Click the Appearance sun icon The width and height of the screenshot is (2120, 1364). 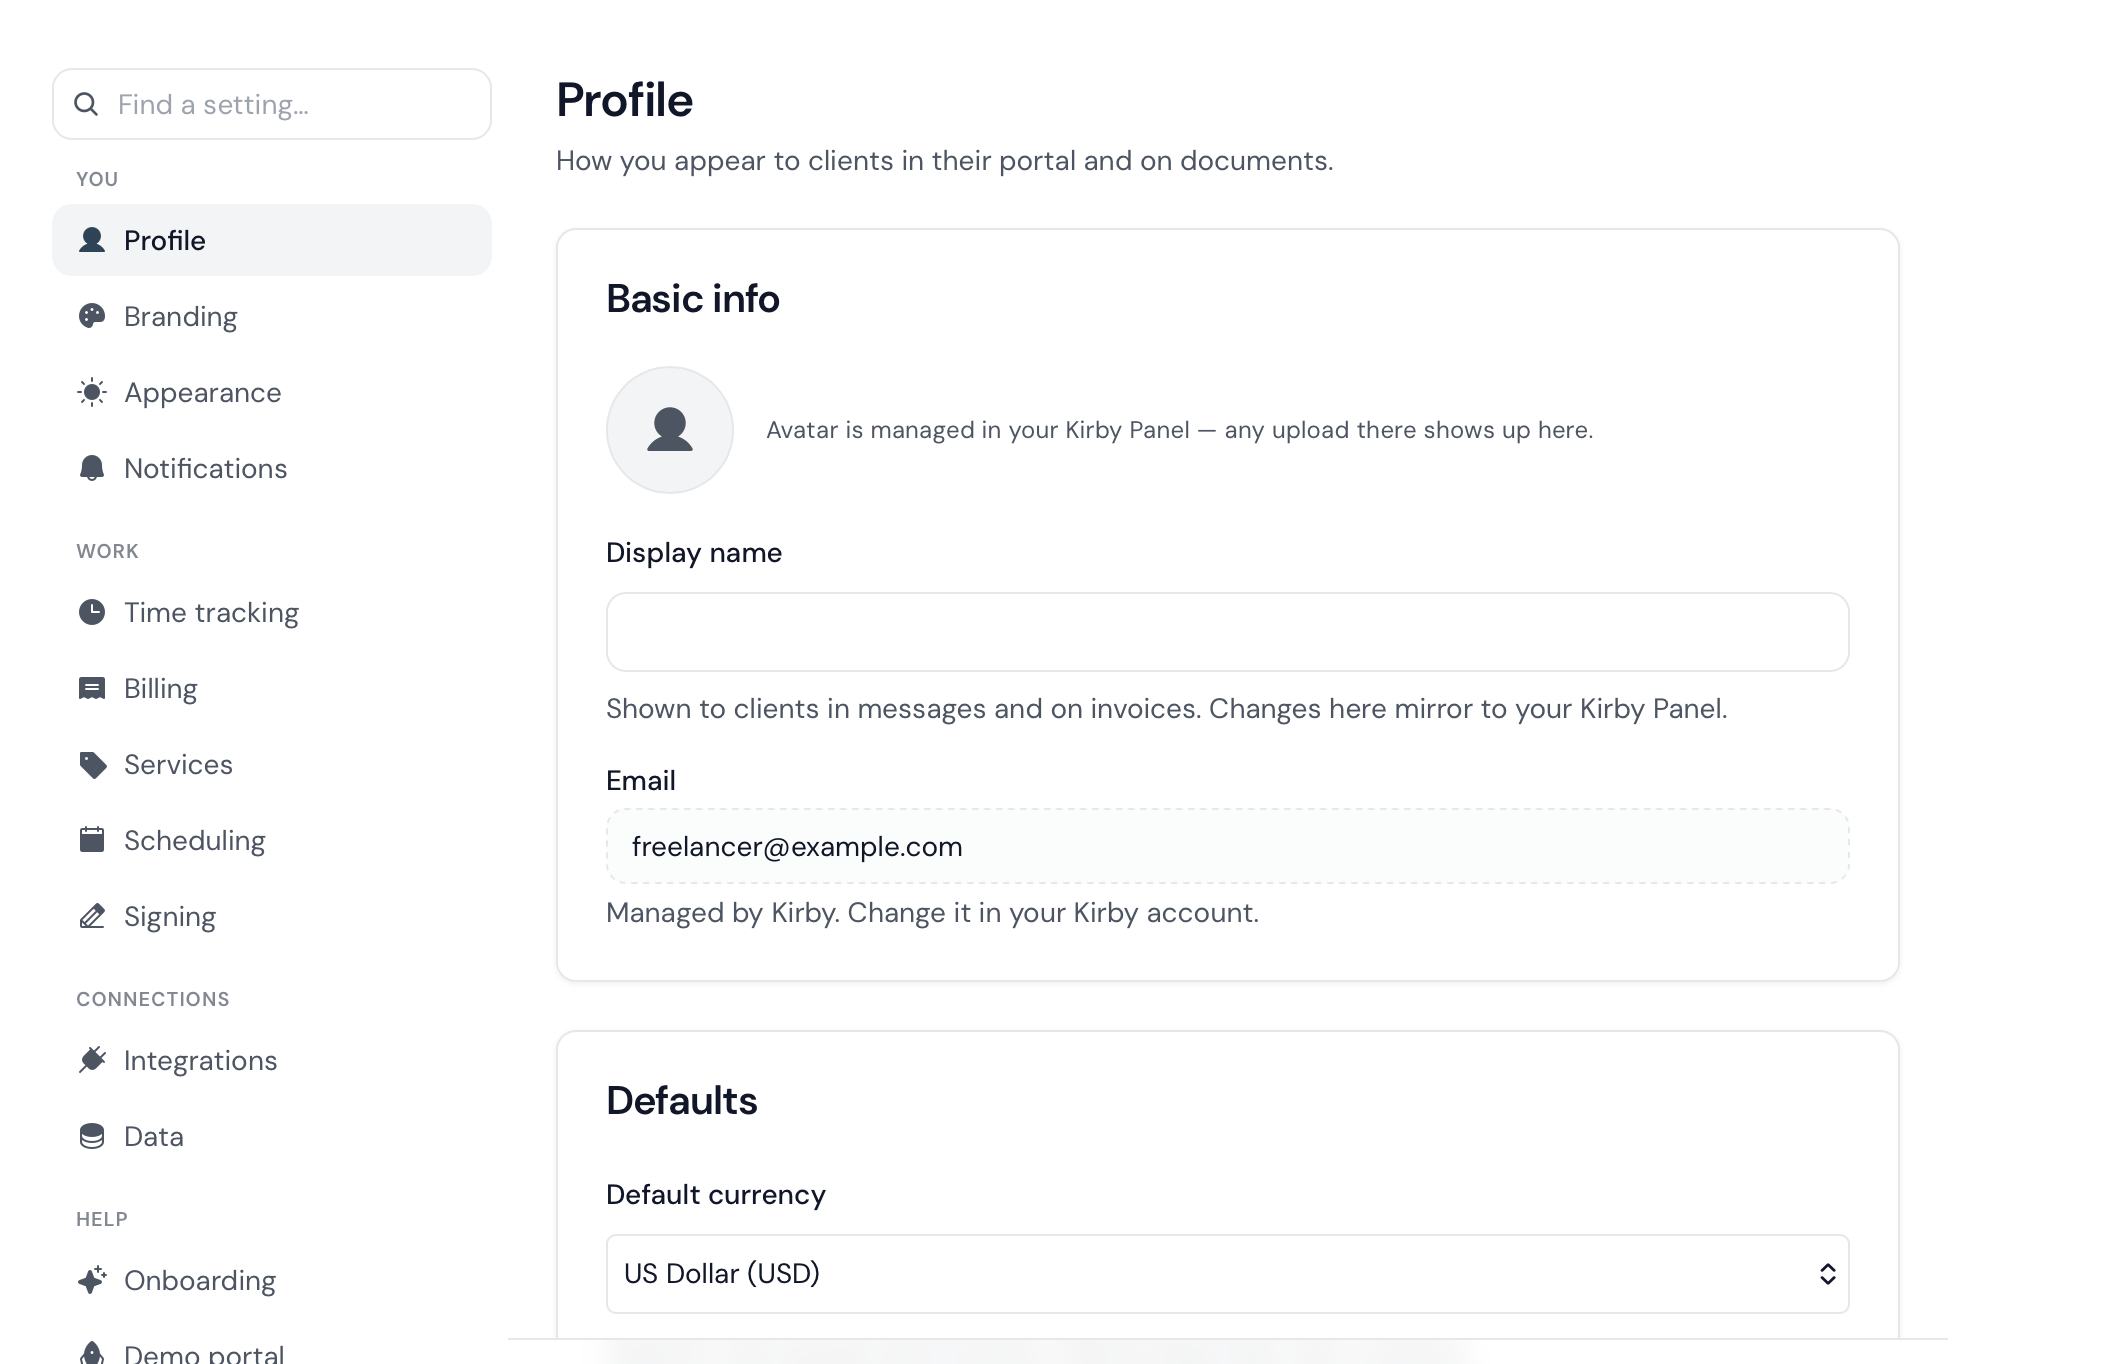92,392
